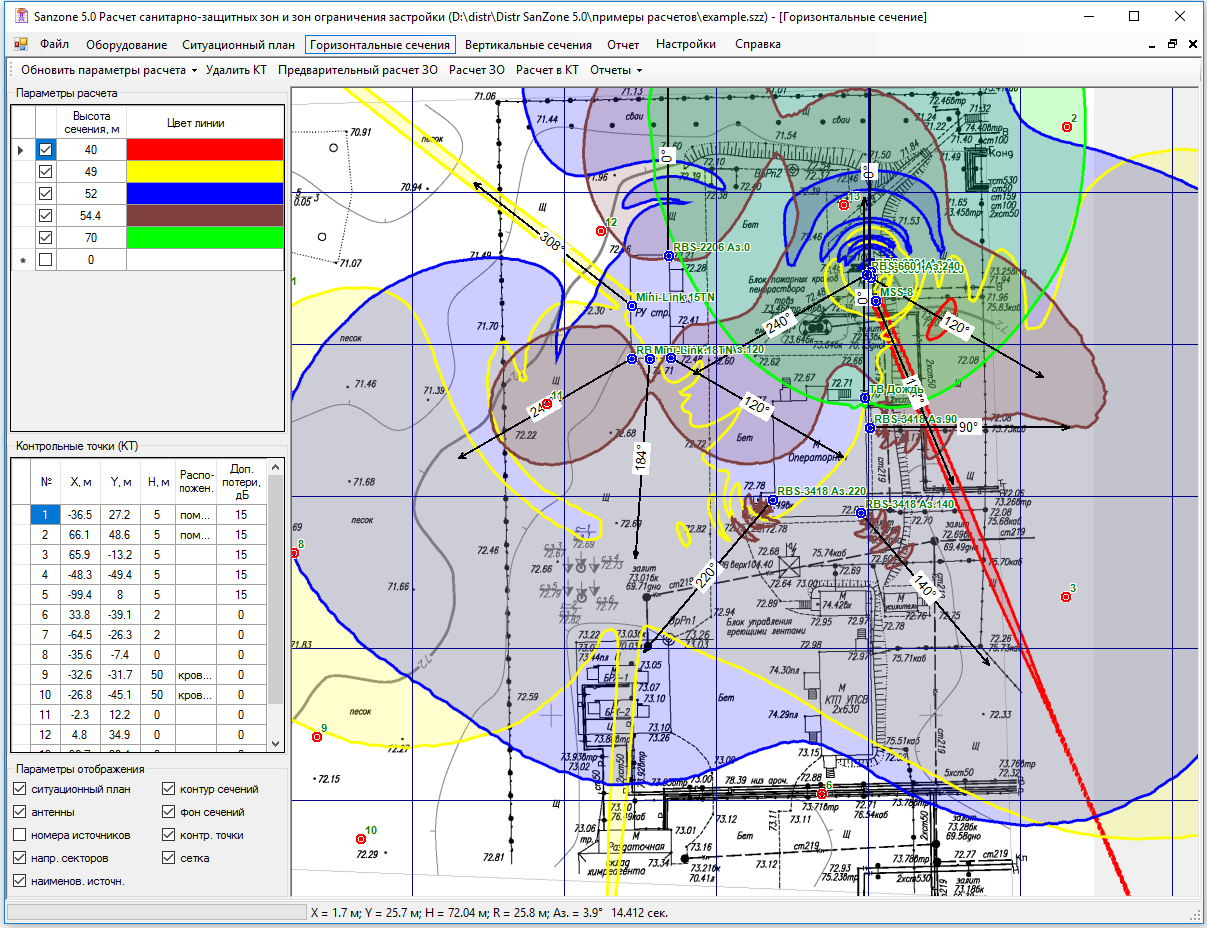Restore the inner document window
The image size is (1207, 928).
click(x=1171, y=45)
